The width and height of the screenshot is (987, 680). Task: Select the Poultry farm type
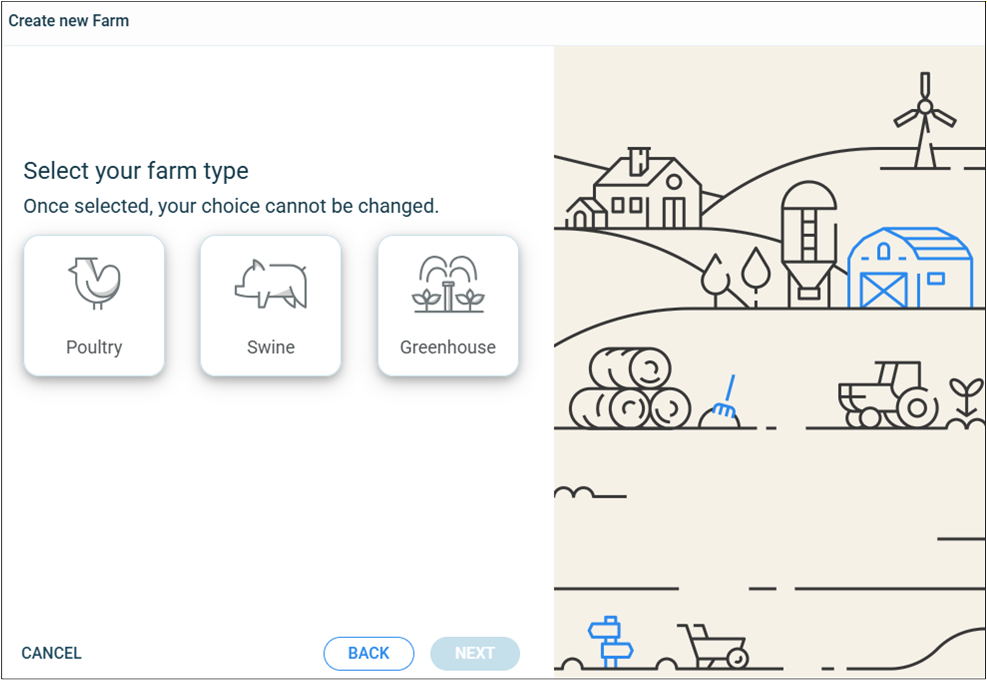tap(94, 305)
